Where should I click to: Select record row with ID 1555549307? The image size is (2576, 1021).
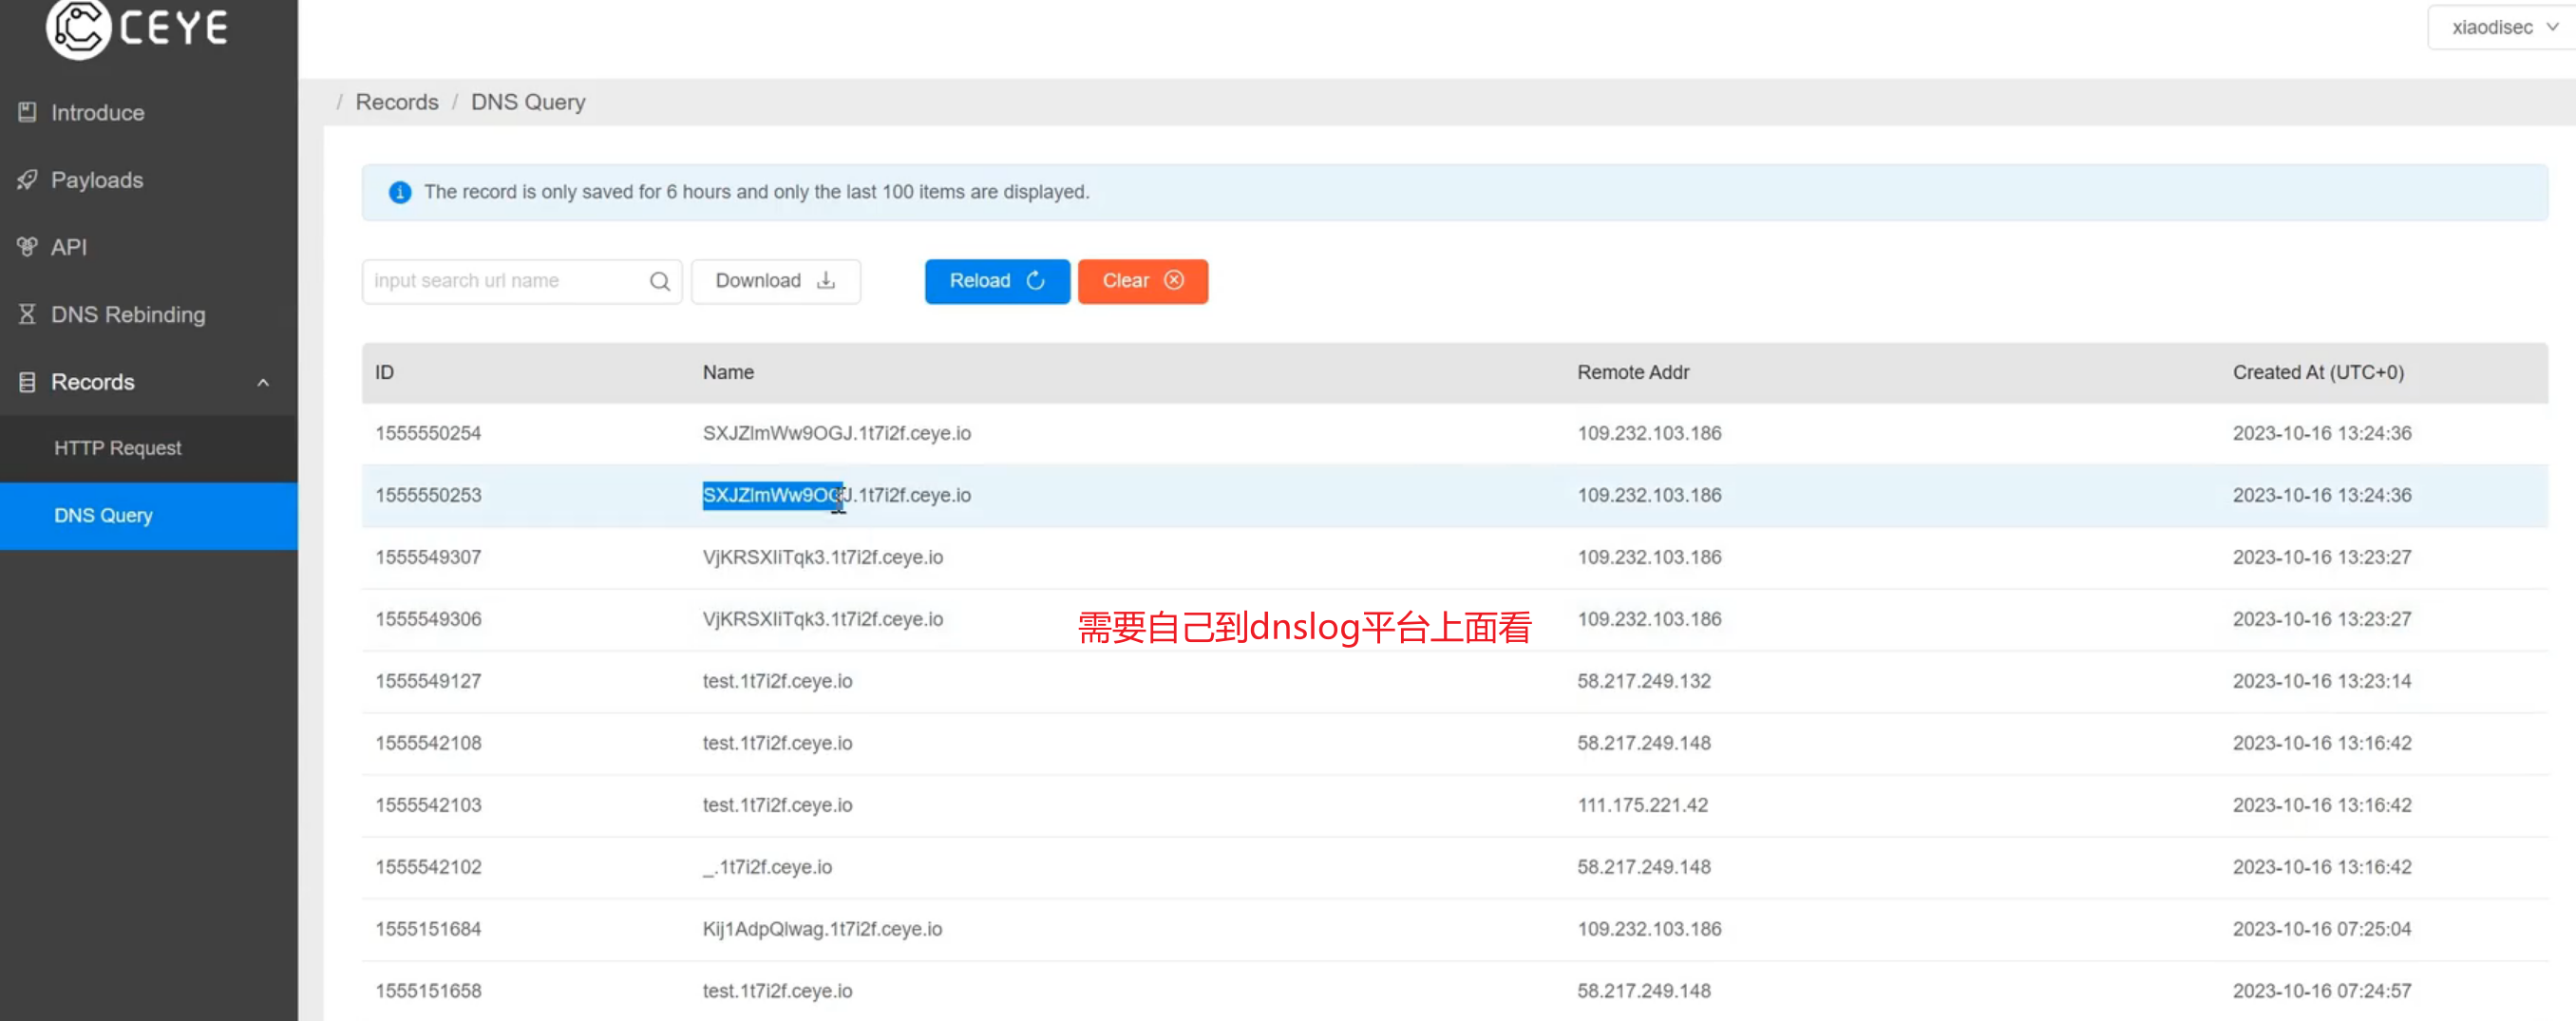tap(428, 557)
